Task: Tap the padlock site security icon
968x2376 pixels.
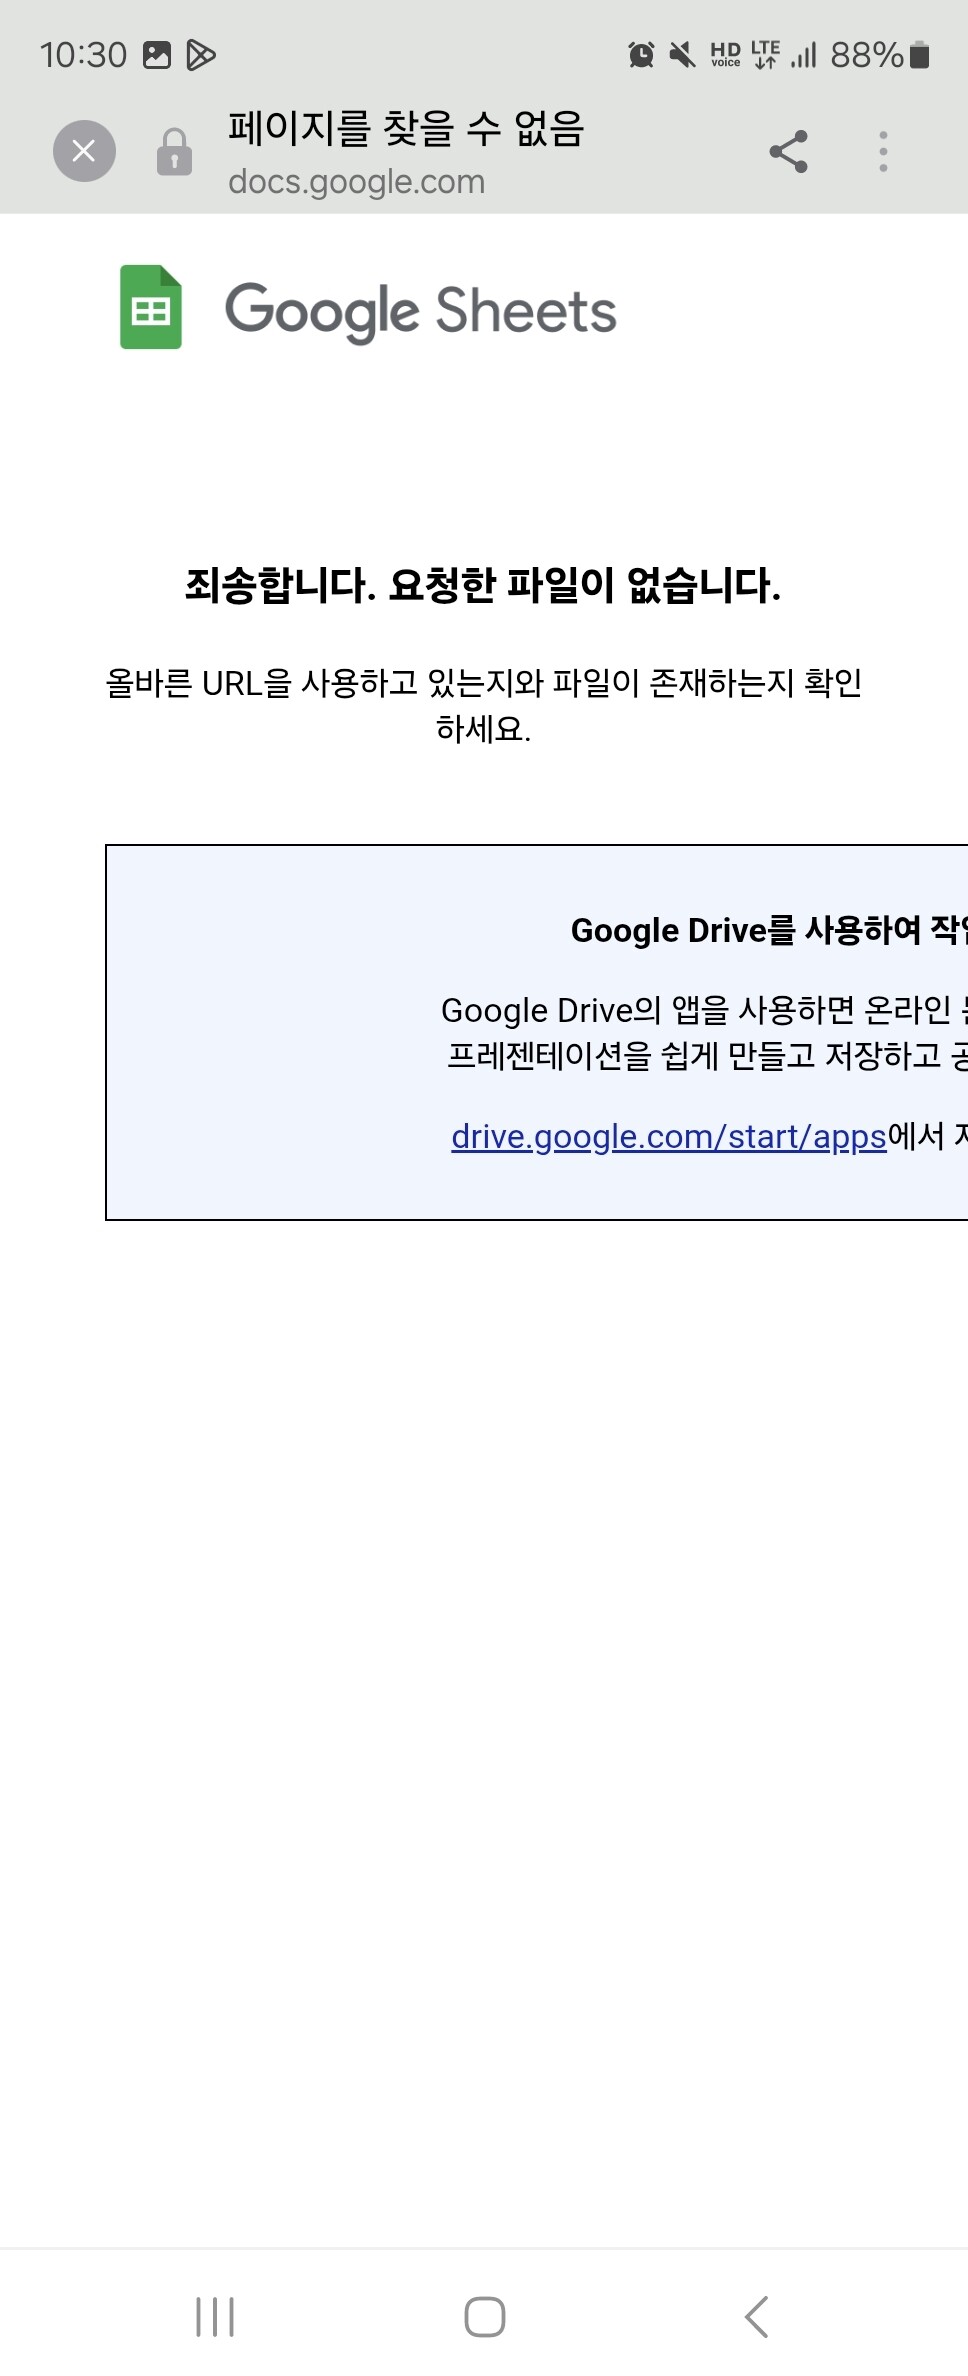Action: 174,152
